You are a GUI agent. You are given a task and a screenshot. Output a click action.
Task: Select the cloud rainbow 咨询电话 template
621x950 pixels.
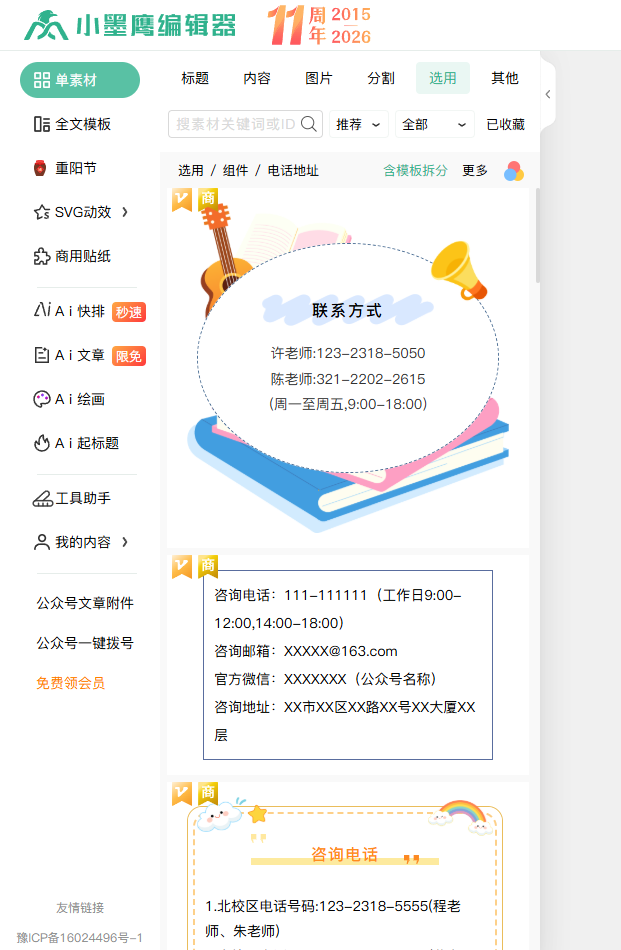[x=348, y=866]
